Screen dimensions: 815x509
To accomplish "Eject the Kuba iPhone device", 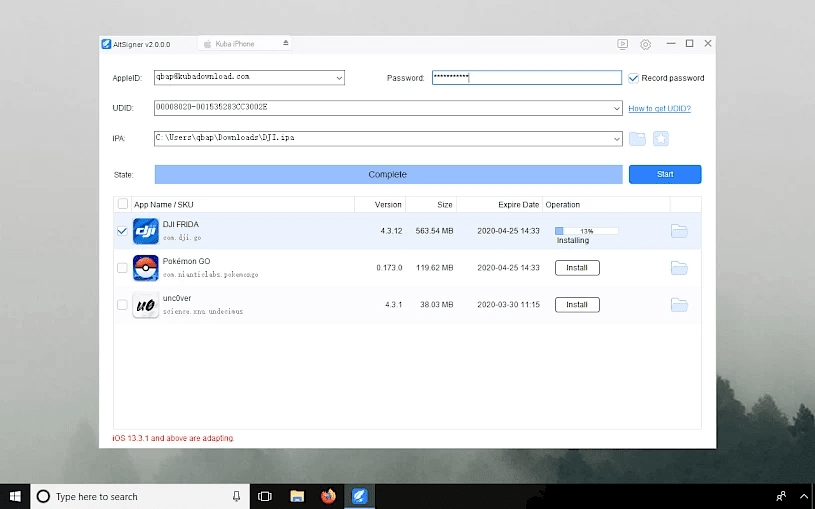I will coord(285,43).
